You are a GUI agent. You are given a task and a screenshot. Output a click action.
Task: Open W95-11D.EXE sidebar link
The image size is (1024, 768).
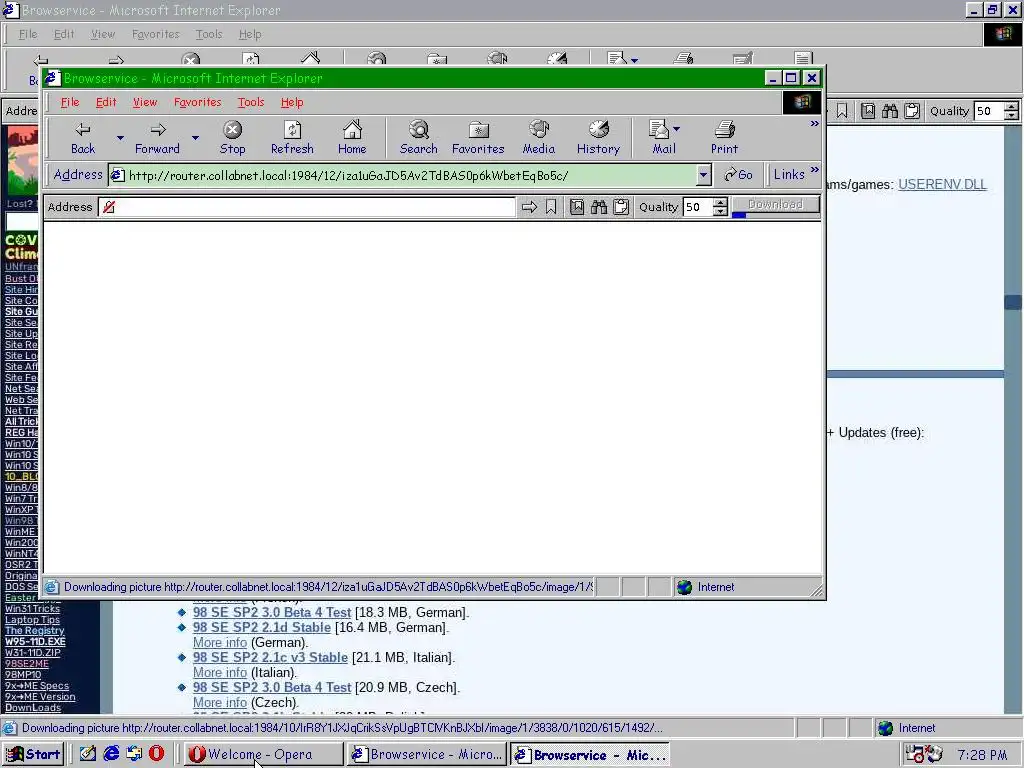[35, 641]
